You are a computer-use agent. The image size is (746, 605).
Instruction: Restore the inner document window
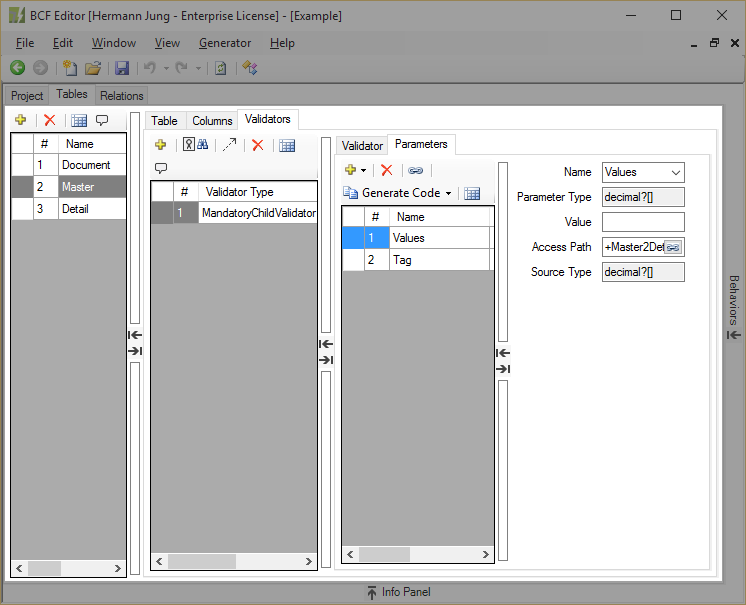tap(714, 43)
